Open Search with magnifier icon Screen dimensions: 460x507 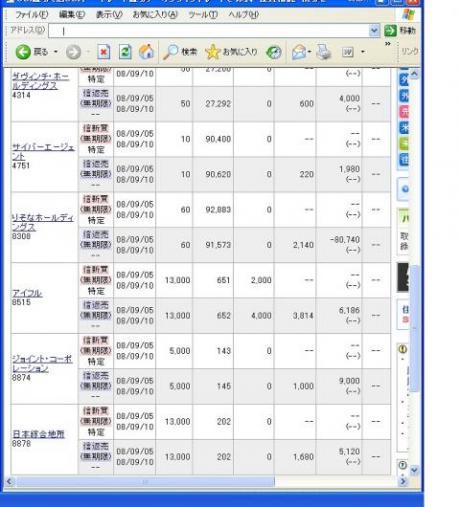pos(180,52)
